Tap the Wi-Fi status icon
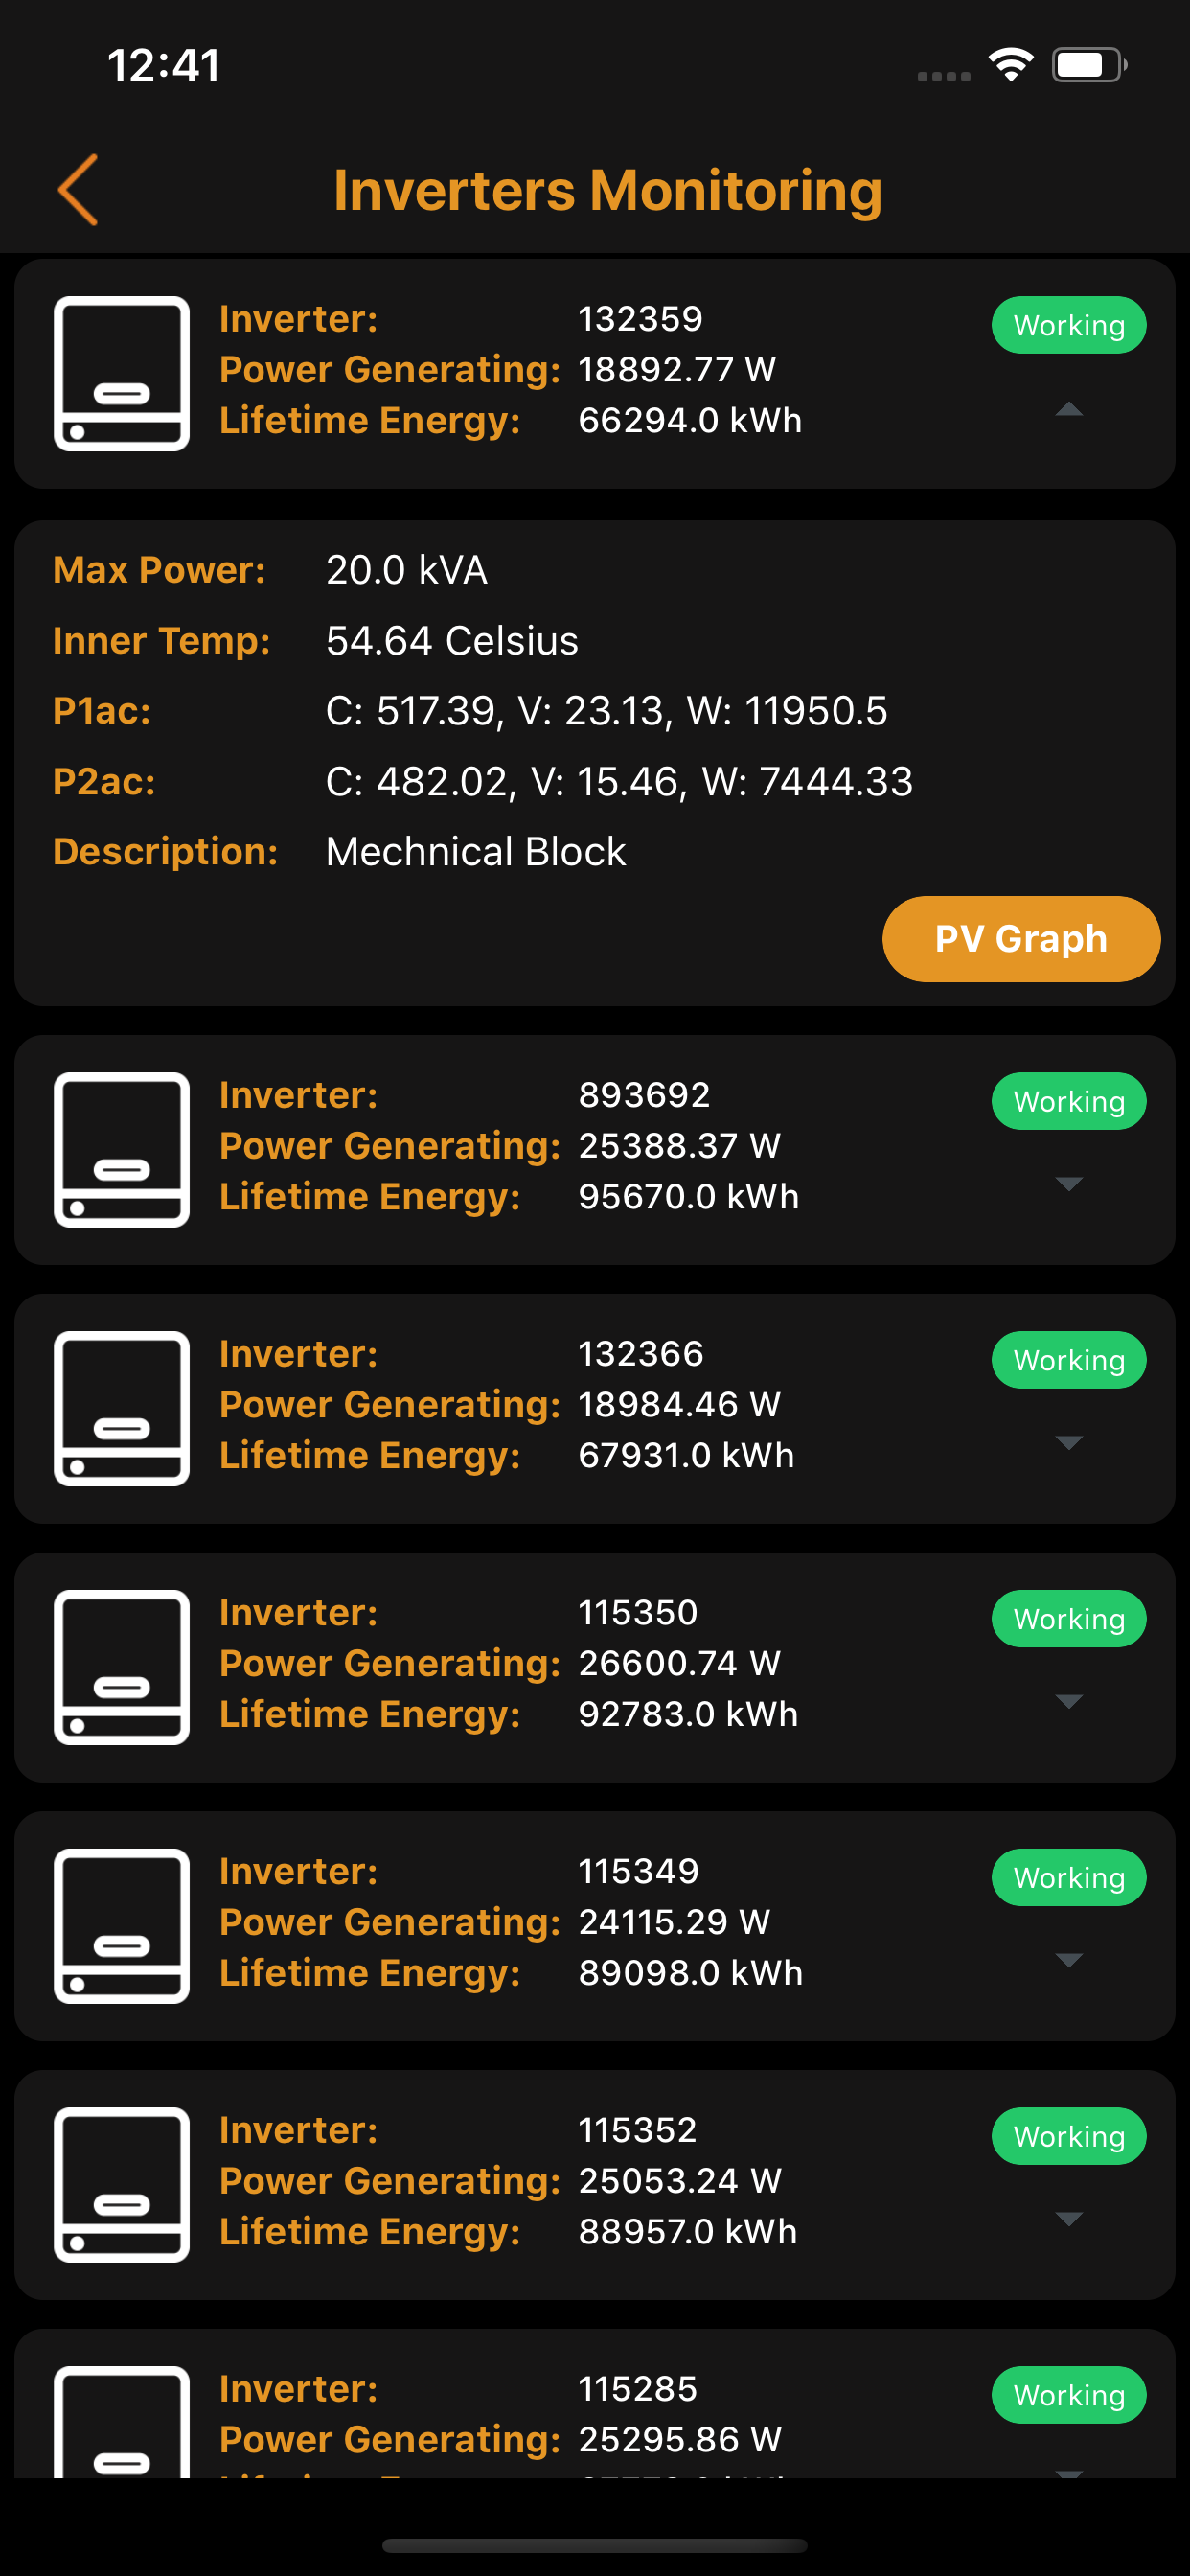Image resolution: width=1190 pixels, height=2576 pixels. (1011, 65)
